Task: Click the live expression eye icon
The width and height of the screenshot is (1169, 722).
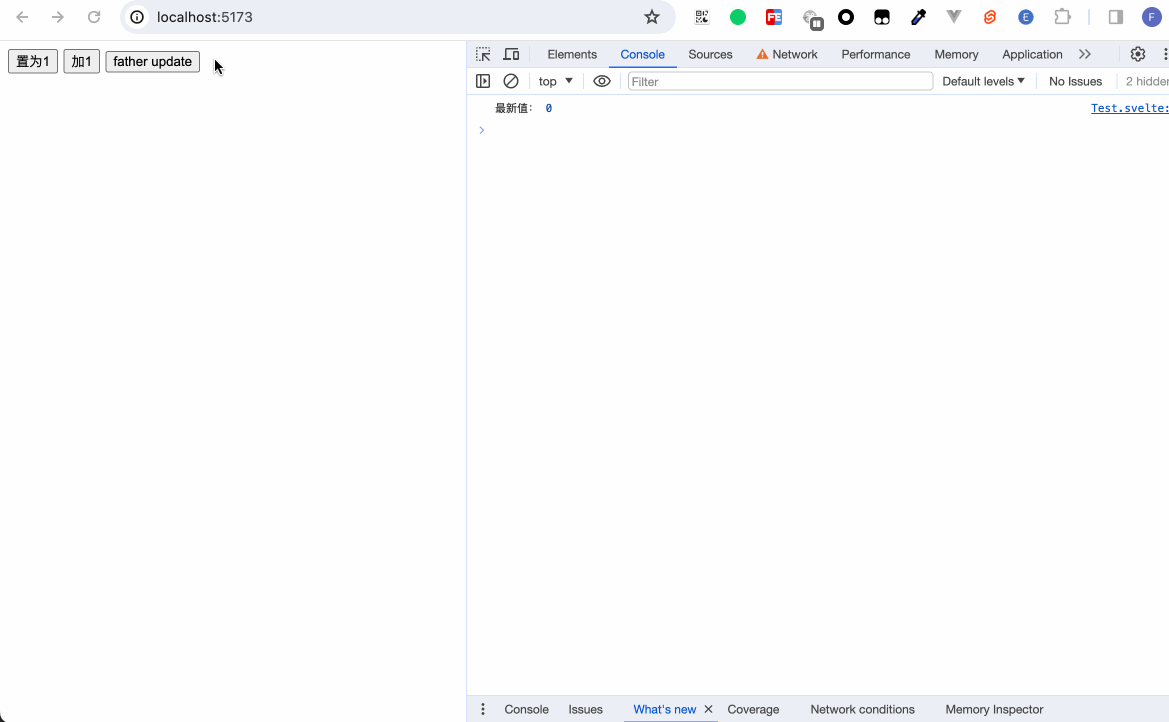Action: pyautogui.click(x=601, y=81)
